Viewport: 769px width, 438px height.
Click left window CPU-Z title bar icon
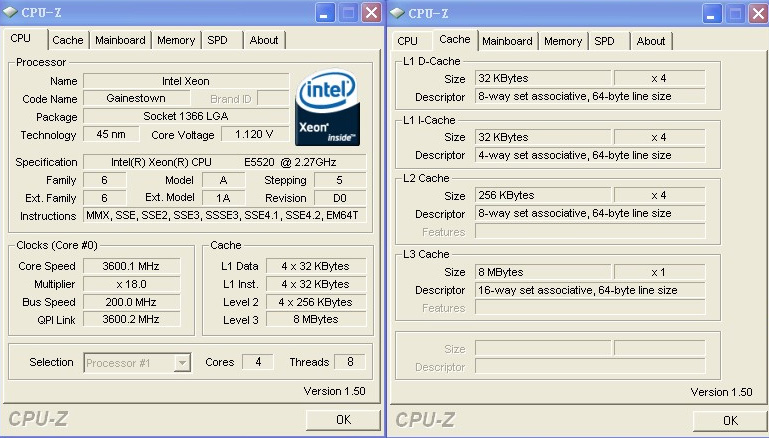[x=10, y=12]
